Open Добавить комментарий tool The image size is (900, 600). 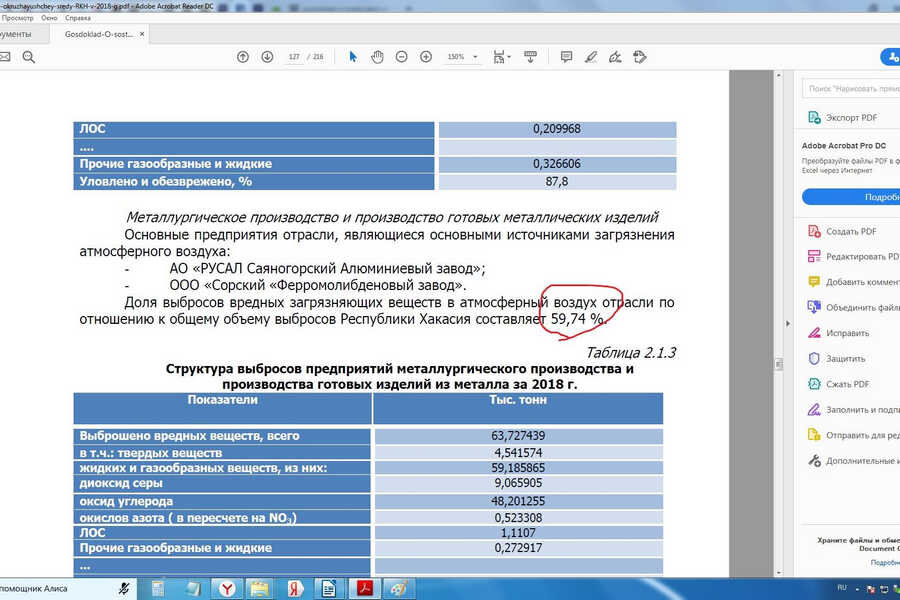pos(854,282)
